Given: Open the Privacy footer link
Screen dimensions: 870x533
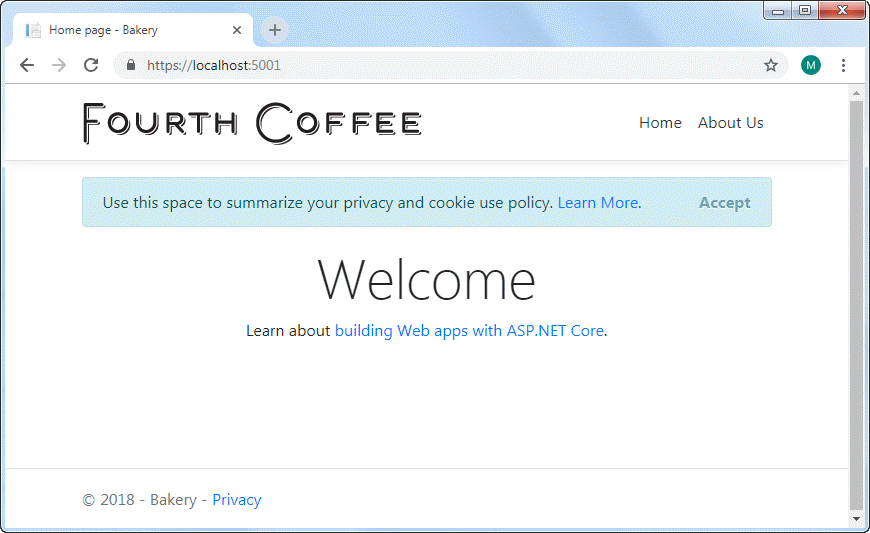Looking at the screenshot, I should tap(237, 500).
